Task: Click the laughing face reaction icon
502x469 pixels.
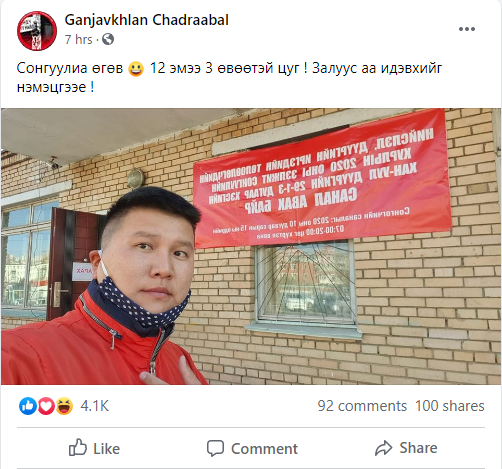Action: pos(64,406)
